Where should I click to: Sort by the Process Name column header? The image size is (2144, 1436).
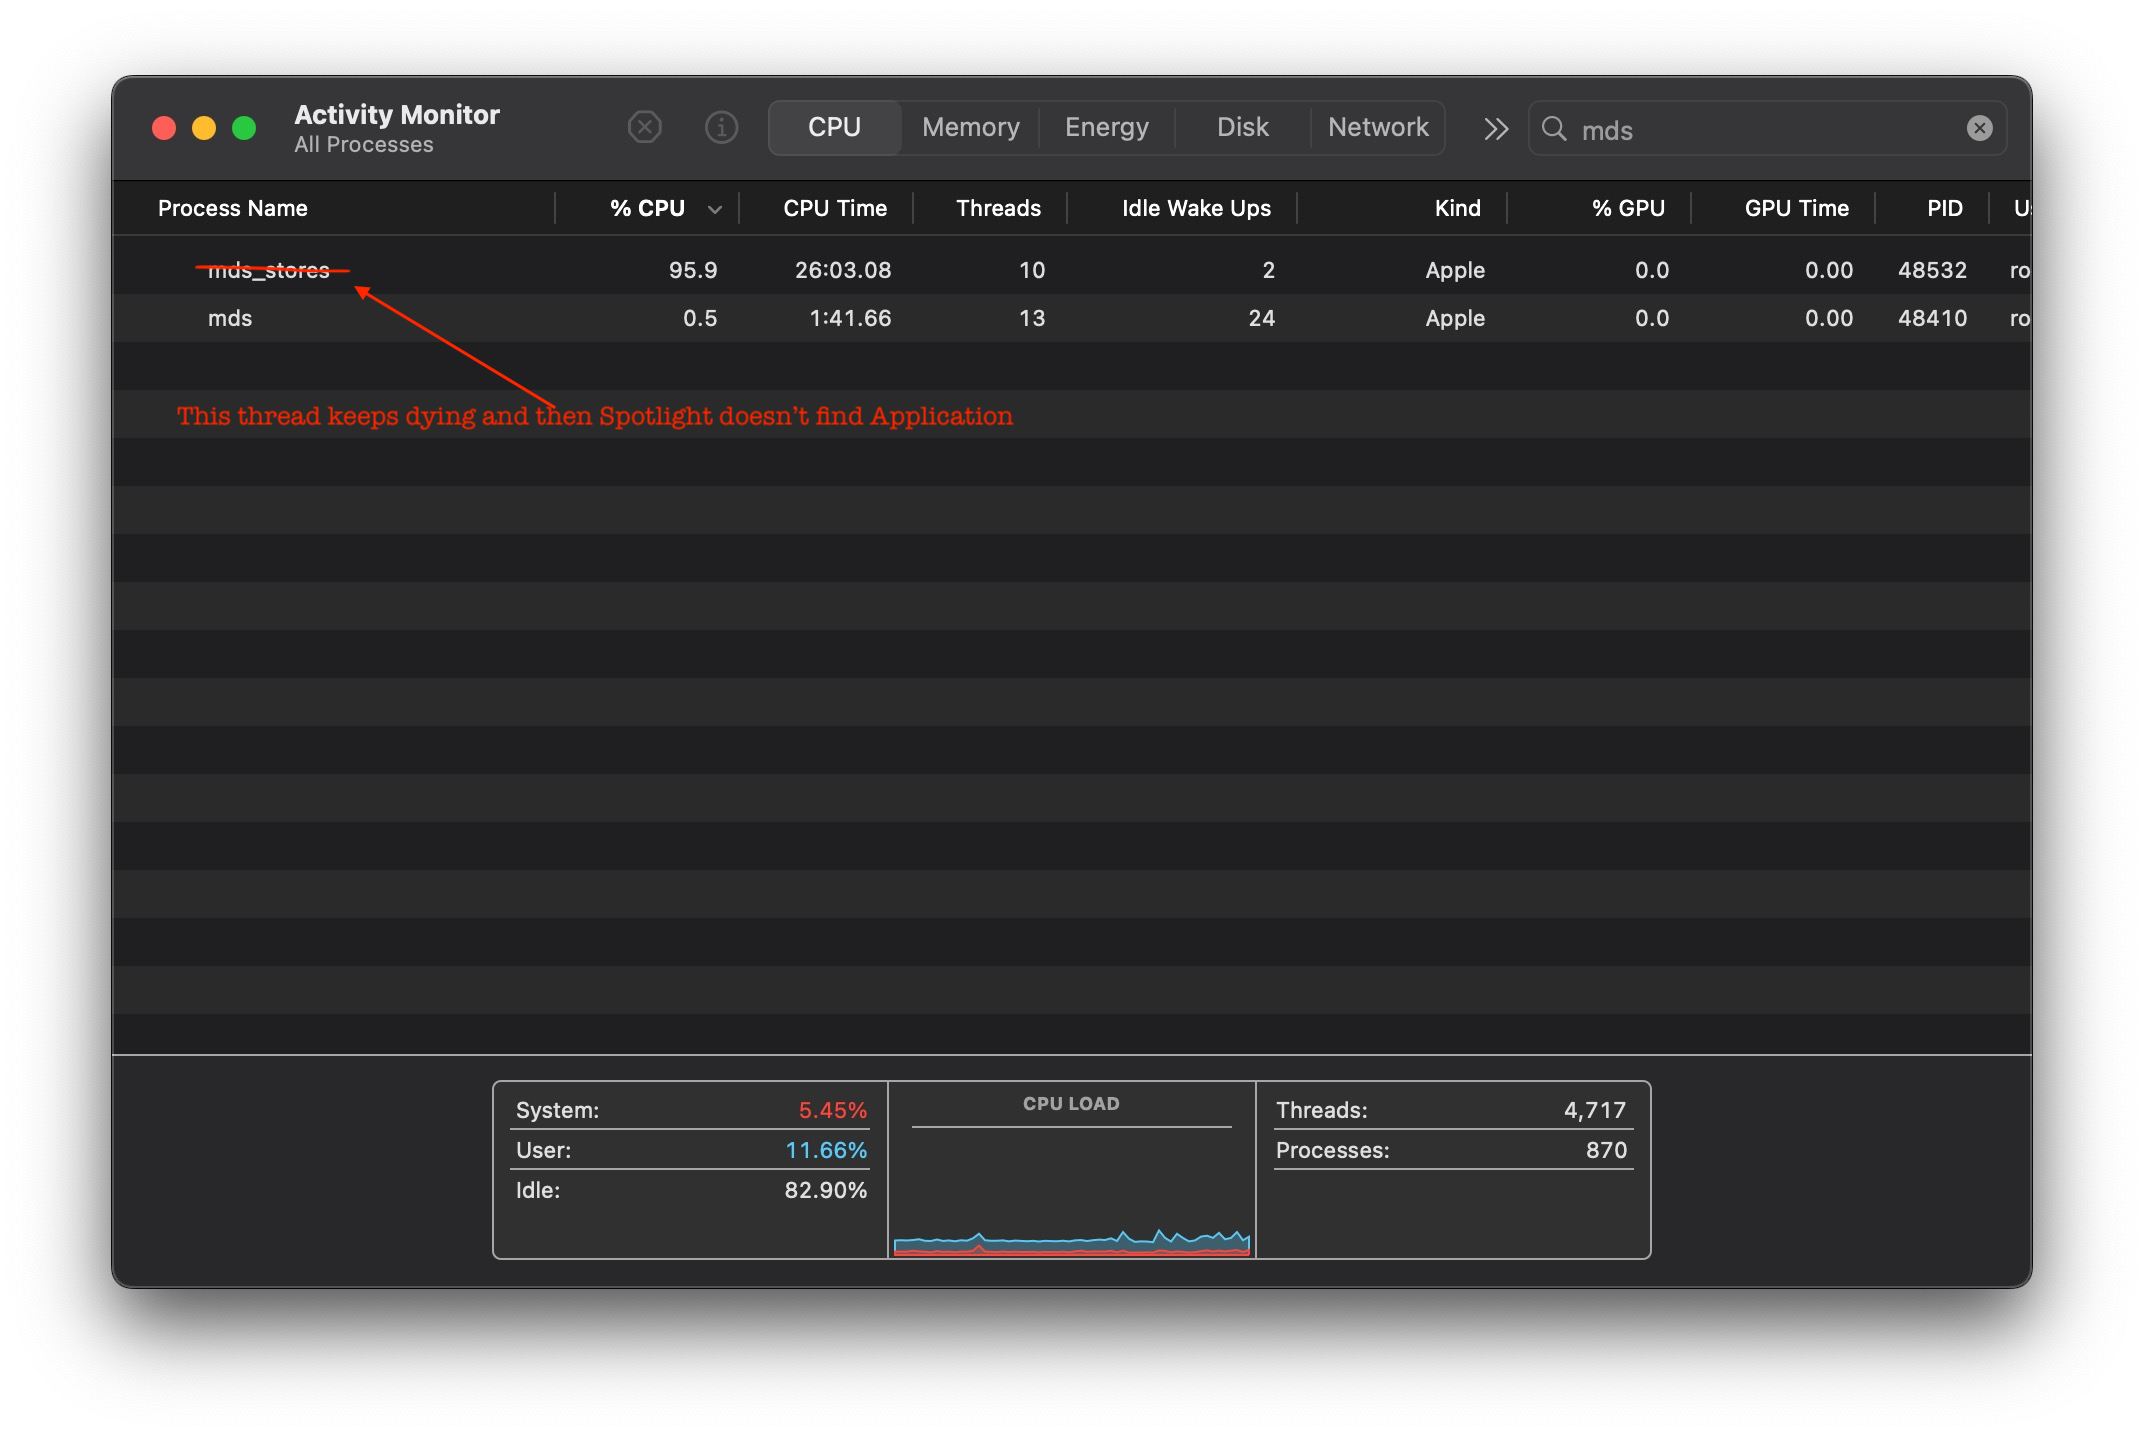[x=233, y=208]
